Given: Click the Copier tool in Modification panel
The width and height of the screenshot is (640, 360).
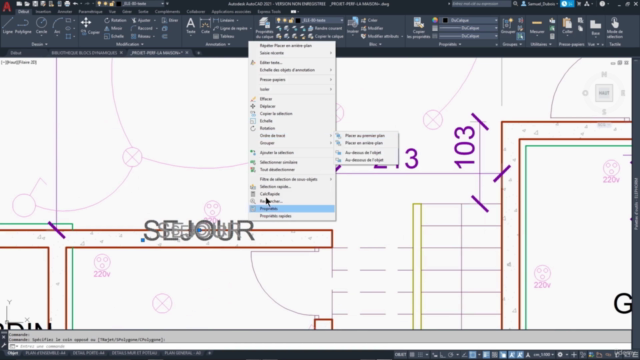Looking at the screenshot, I should [91, 32].
